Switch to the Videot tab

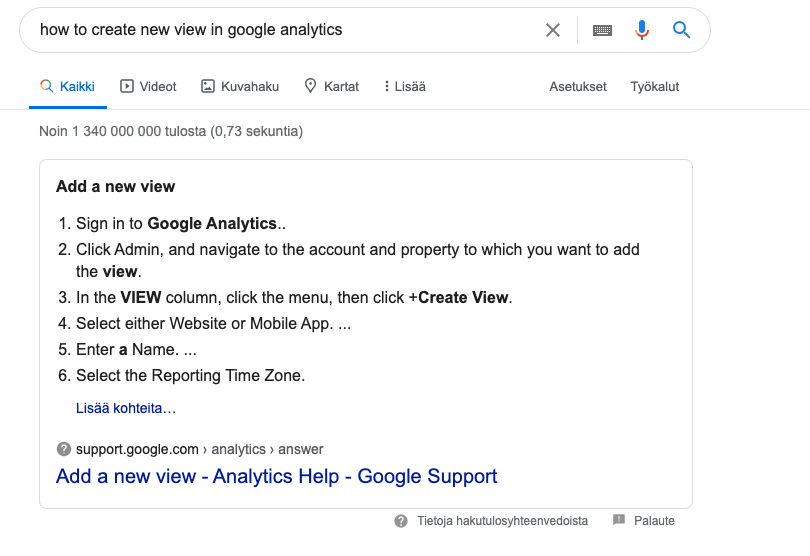pyautogui.click(x=148, y=86)
